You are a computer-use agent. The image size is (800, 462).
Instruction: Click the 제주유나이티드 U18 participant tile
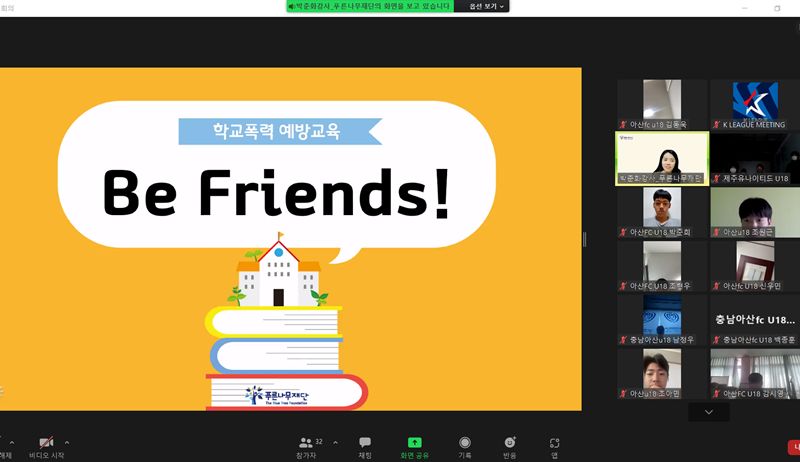click(x=755, y=158)
